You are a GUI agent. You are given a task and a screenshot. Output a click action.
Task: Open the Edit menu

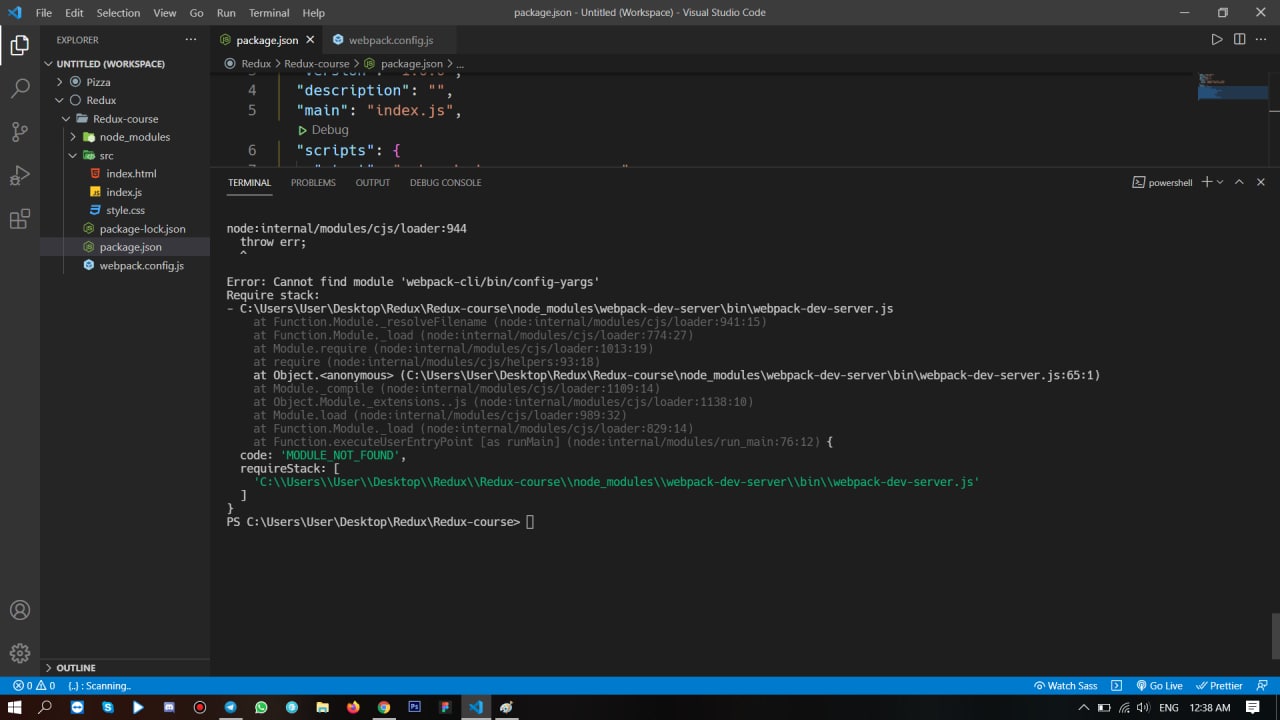[74, 13]
